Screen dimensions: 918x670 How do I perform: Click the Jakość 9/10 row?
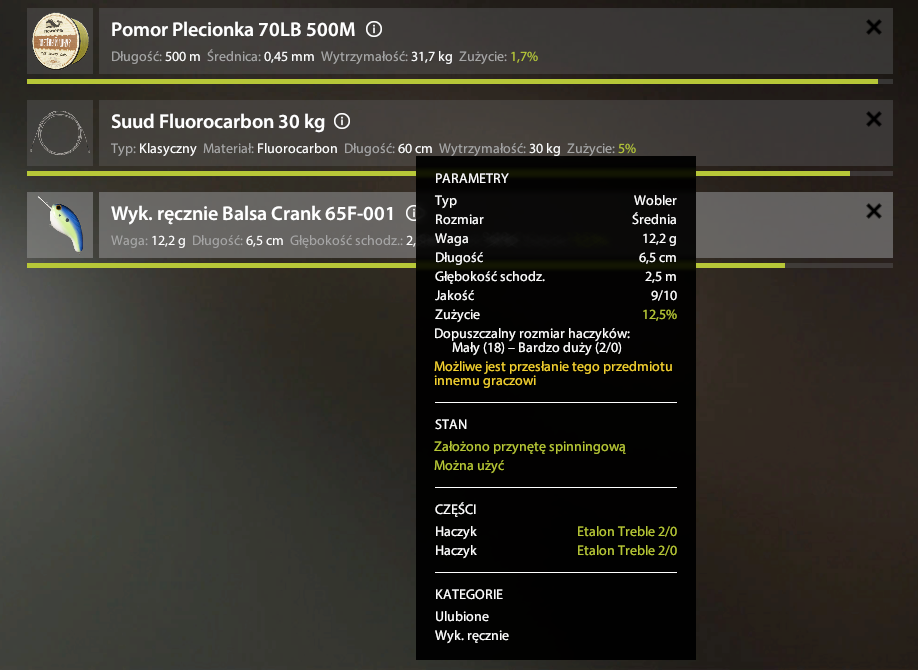click(556, 296)
